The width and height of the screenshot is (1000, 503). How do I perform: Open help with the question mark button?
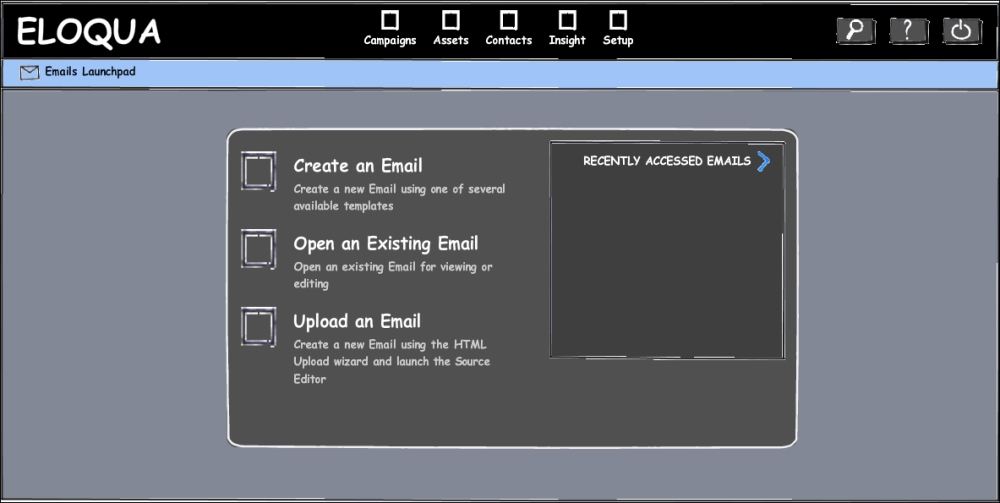[909, 31]
